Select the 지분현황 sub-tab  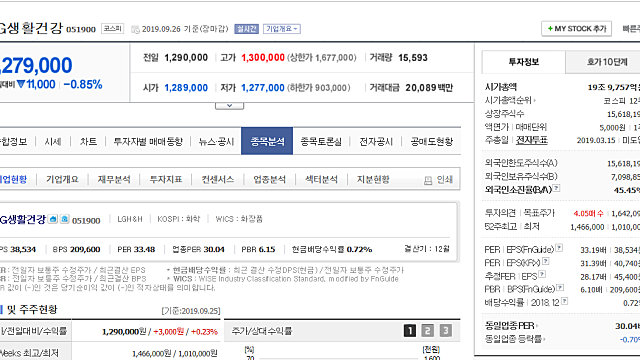coord(373,180)
